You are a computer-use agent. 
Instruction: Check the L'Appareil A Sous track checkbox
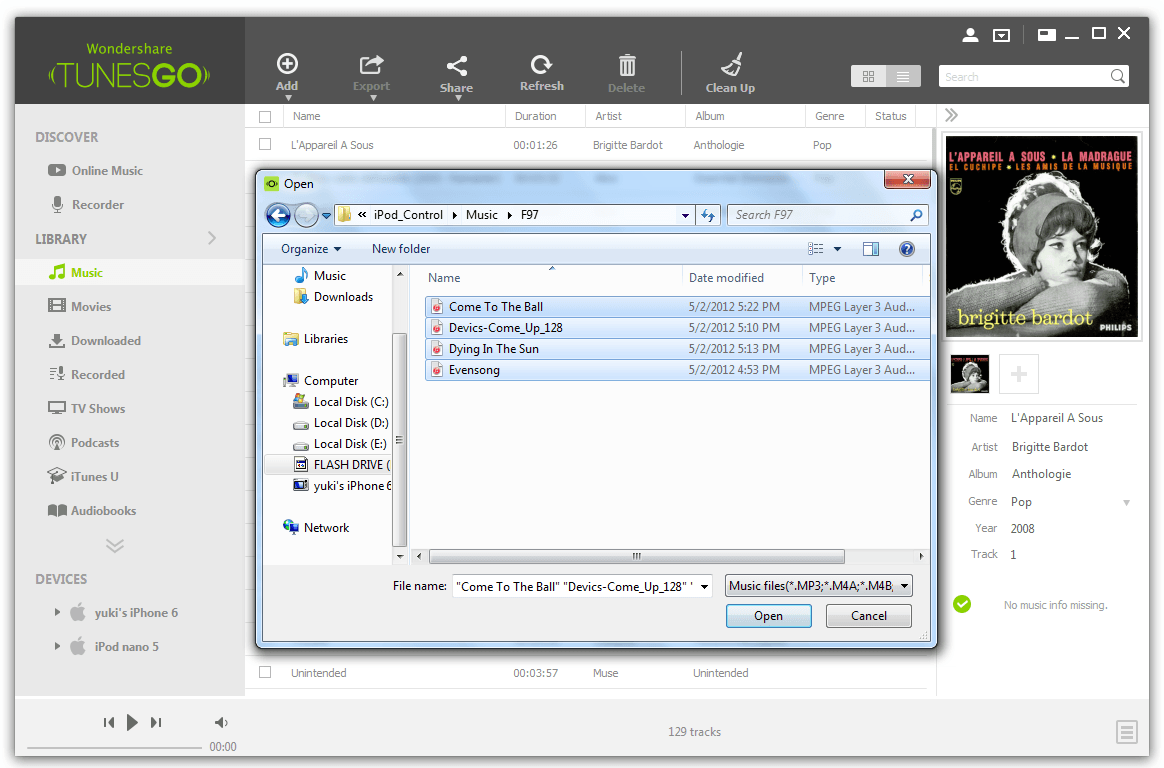click(265, 145)
